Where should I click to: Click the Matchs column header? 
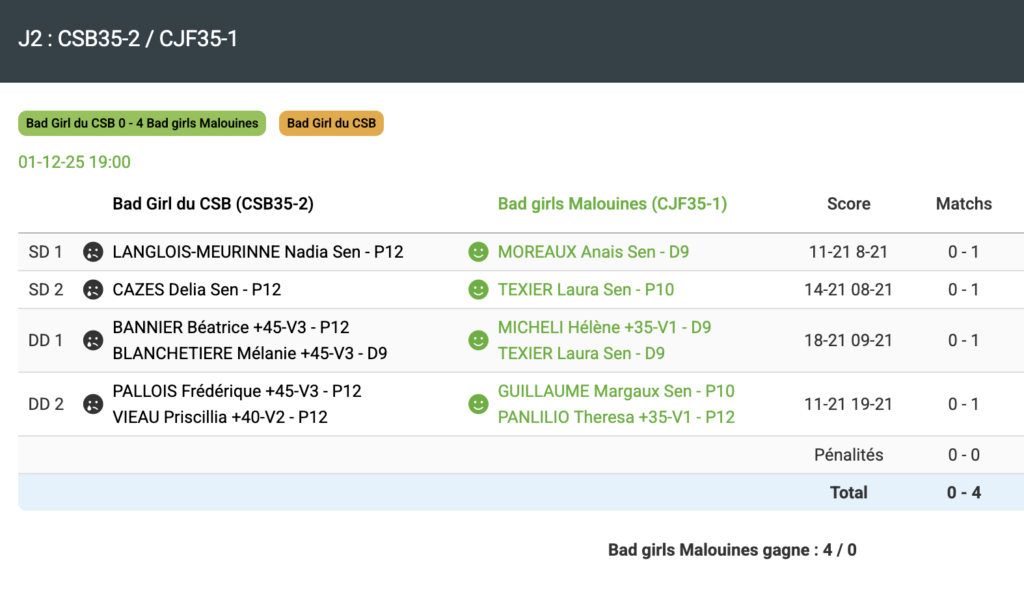pos(963,204)
